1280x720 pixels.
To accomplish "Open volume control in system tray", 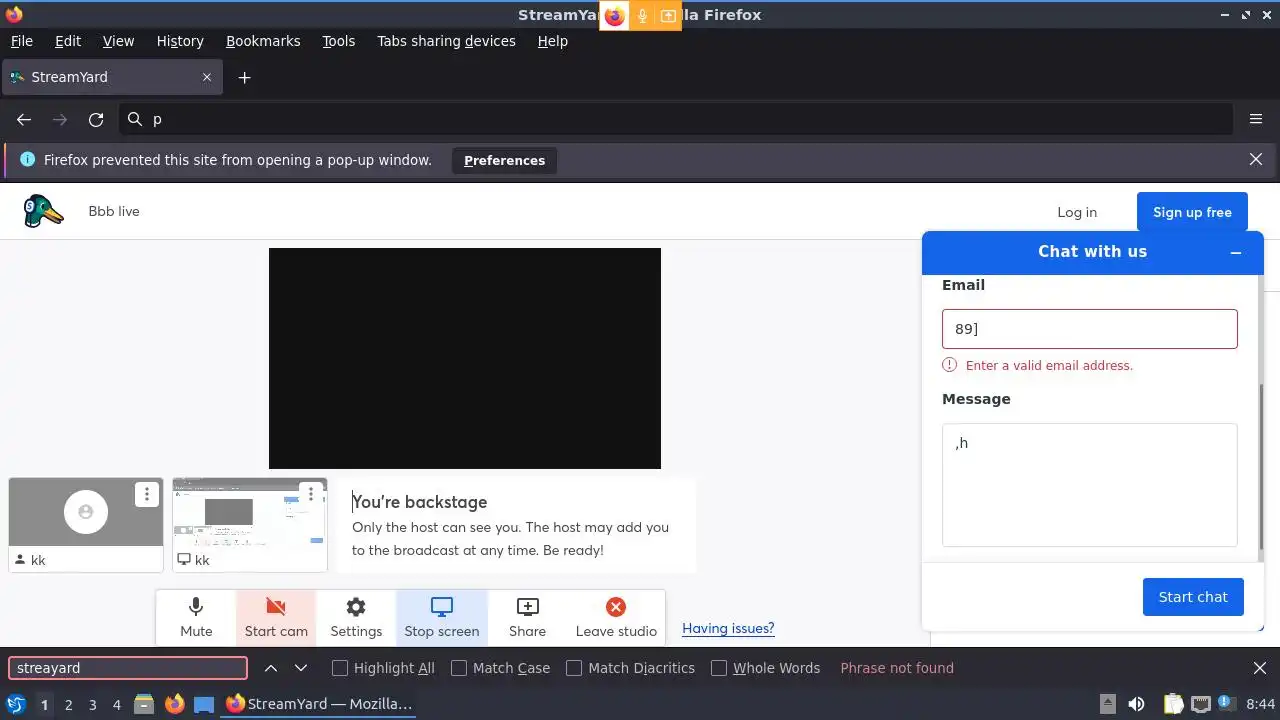I will pyautogui.click(x=1136, y=704).
